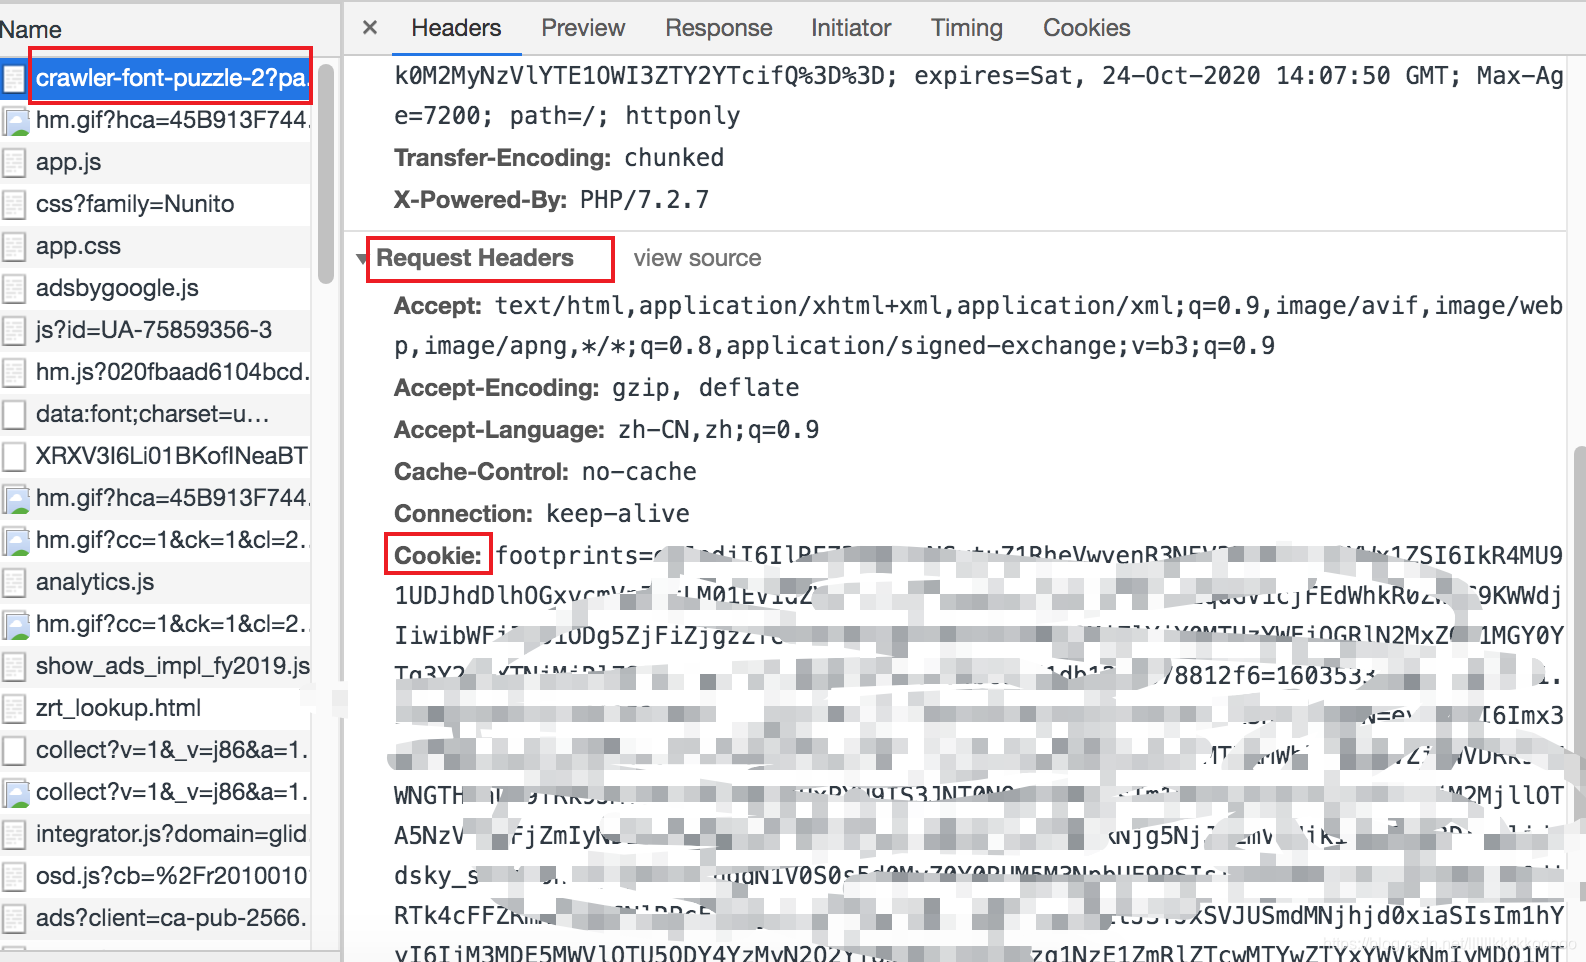Screen dimensions: 1586x962
Task: Open the Preview tab
Action: pos(583,28)
